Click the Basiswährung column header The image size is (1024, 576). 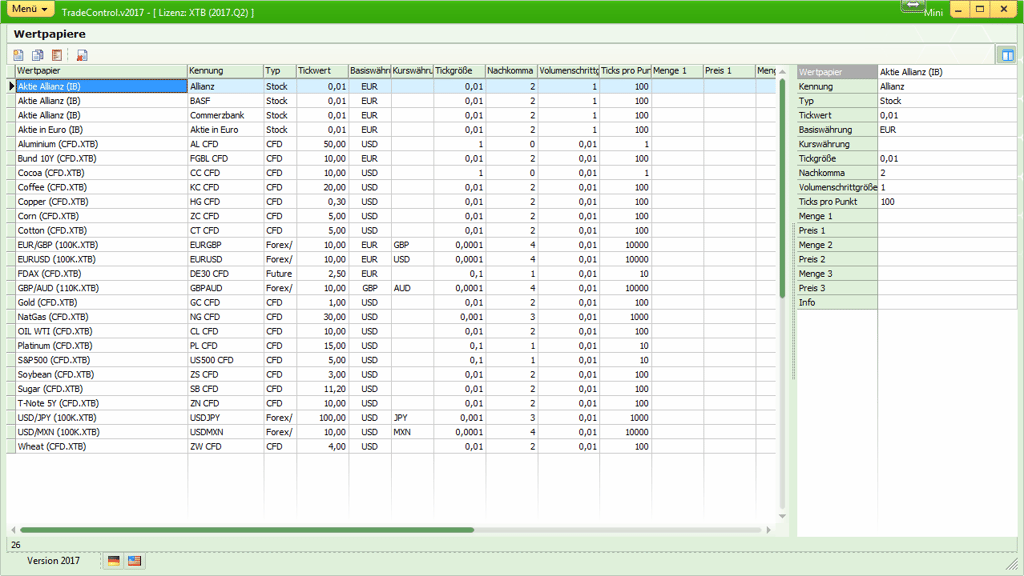pyautogui.click(x=370, y=71)
